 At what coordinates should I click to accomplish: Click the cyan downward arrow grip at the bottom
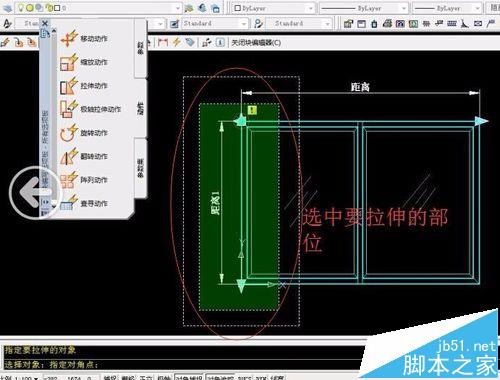pyautogui.click(x=241, y=286)
